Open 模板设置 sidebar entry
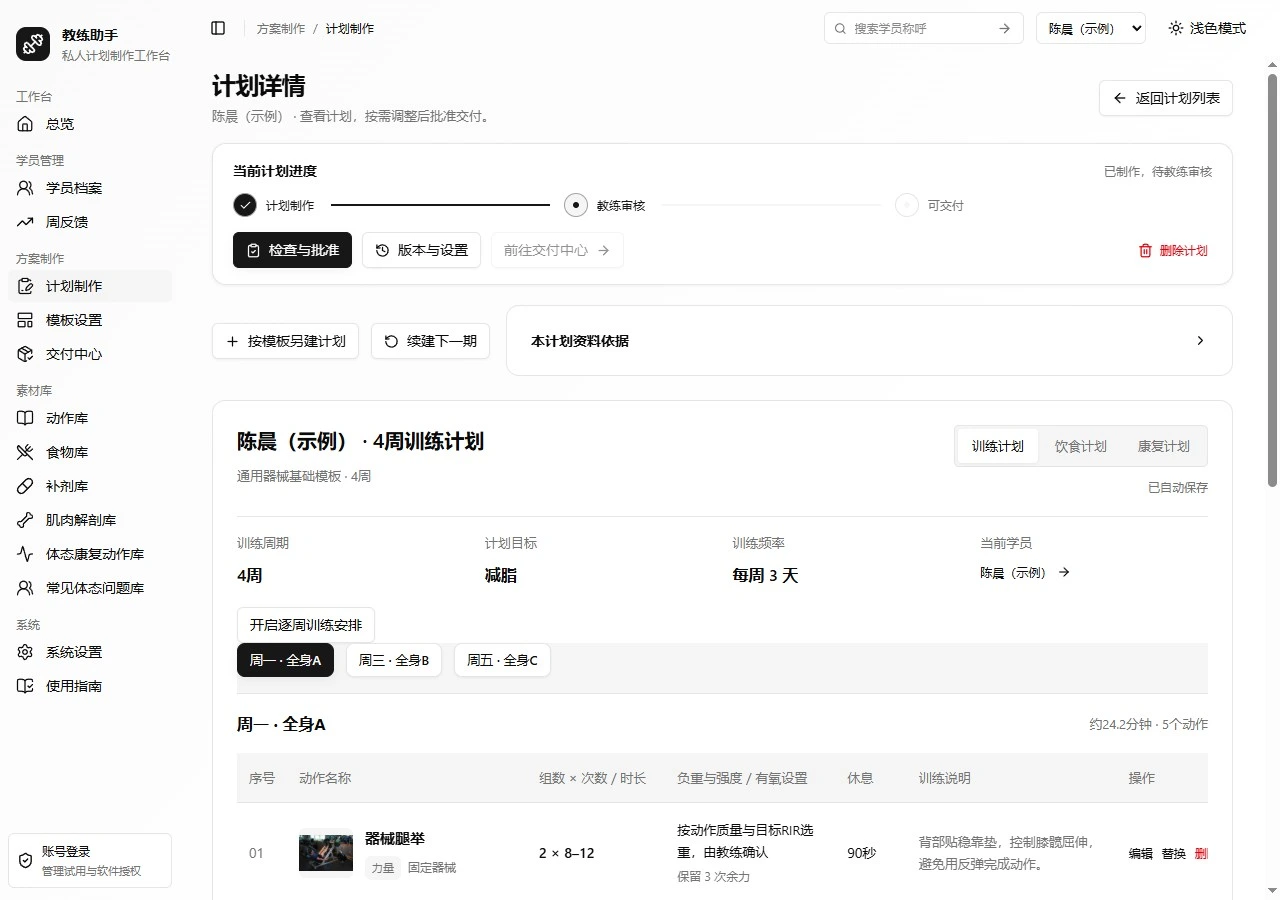This screenshot has width=1280, height=900. pyautogui.click(x=90, y=320)
